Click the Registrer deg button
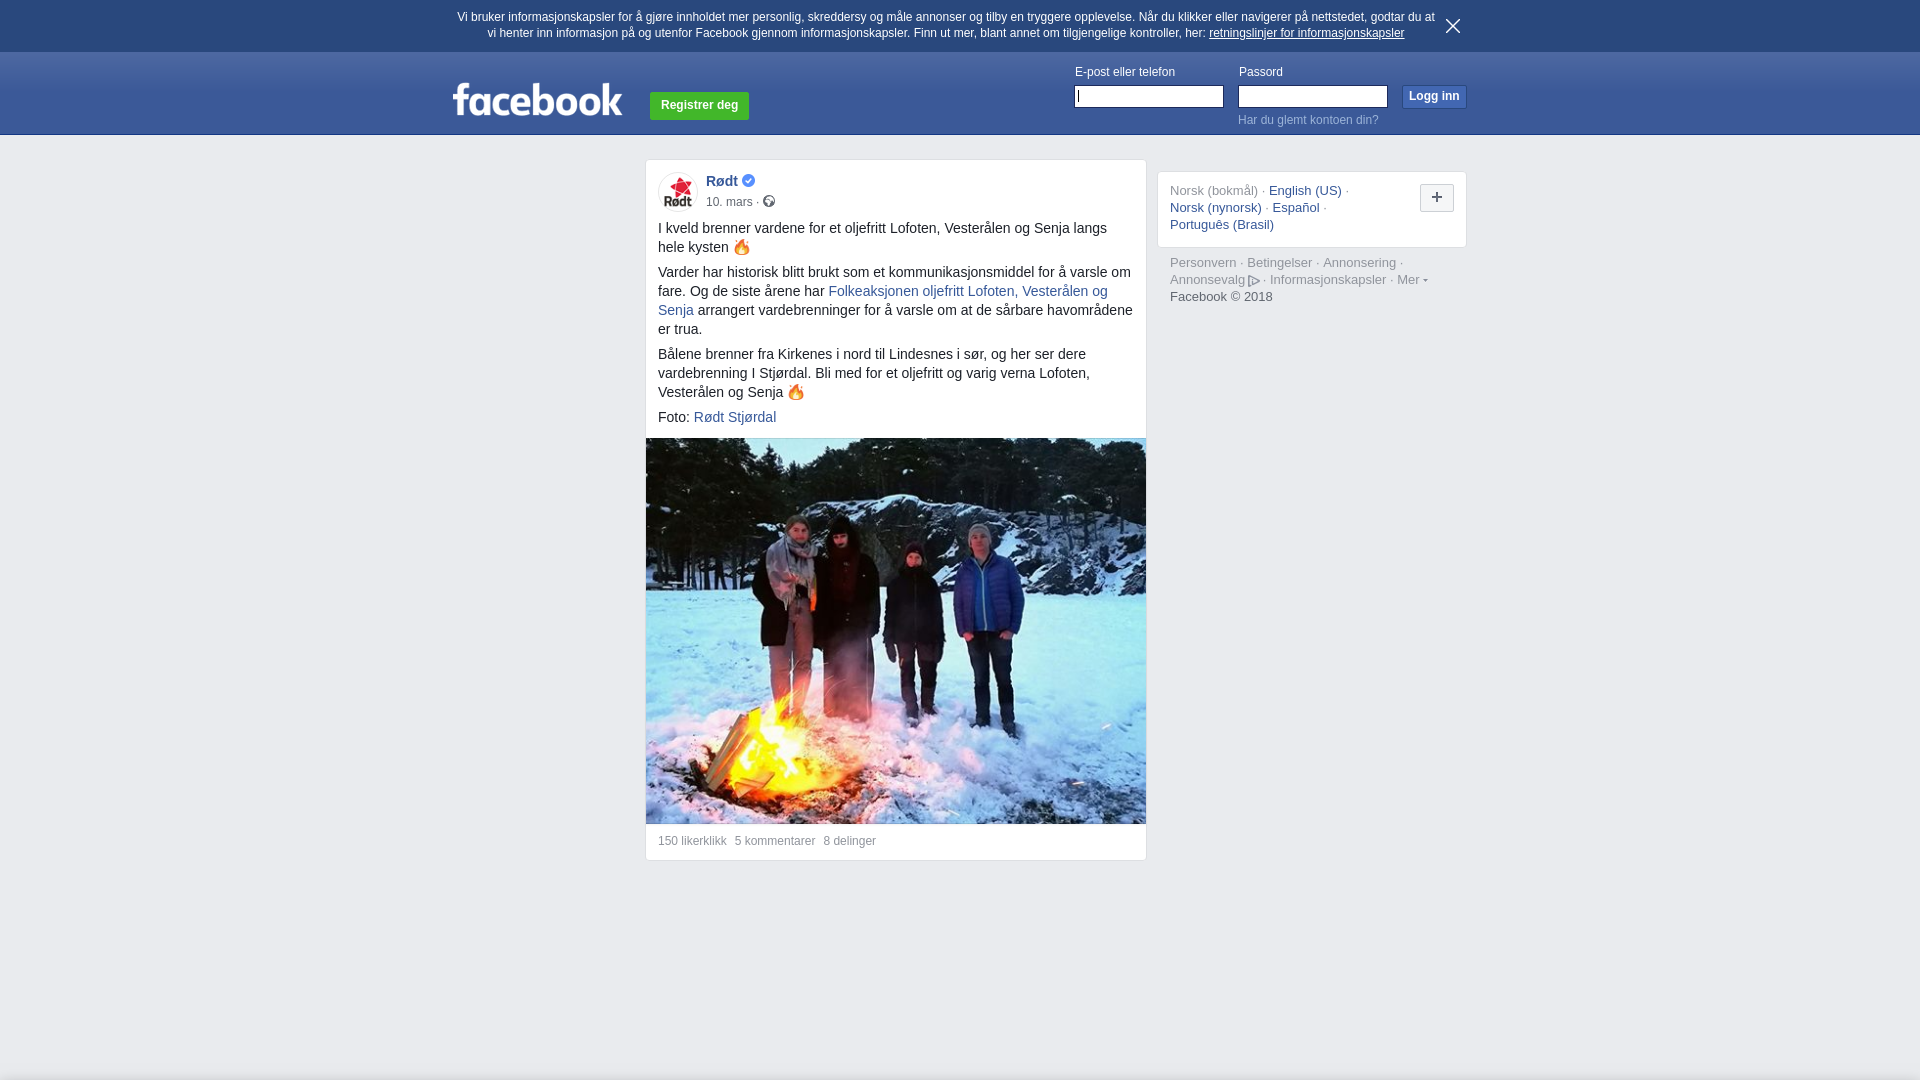 coord(699,105)
